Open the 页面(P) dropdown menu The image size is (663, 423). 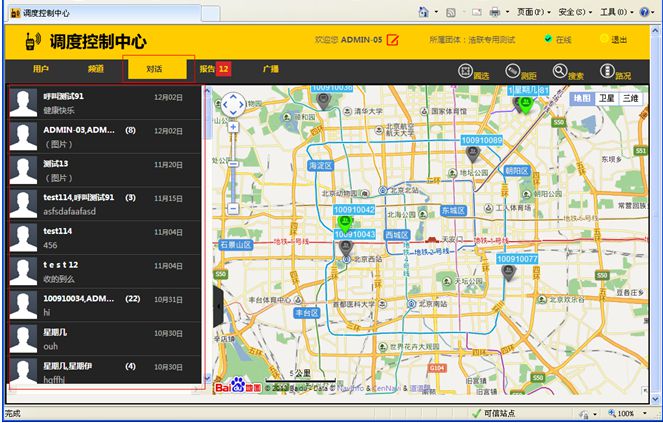(534, 12)
